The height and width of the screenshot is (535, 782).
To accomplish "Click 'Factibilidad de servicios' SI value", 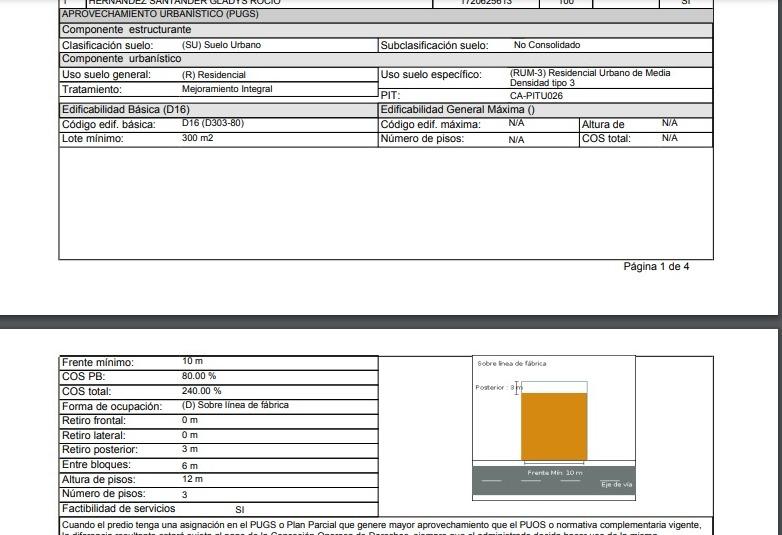I will (240, 510).
